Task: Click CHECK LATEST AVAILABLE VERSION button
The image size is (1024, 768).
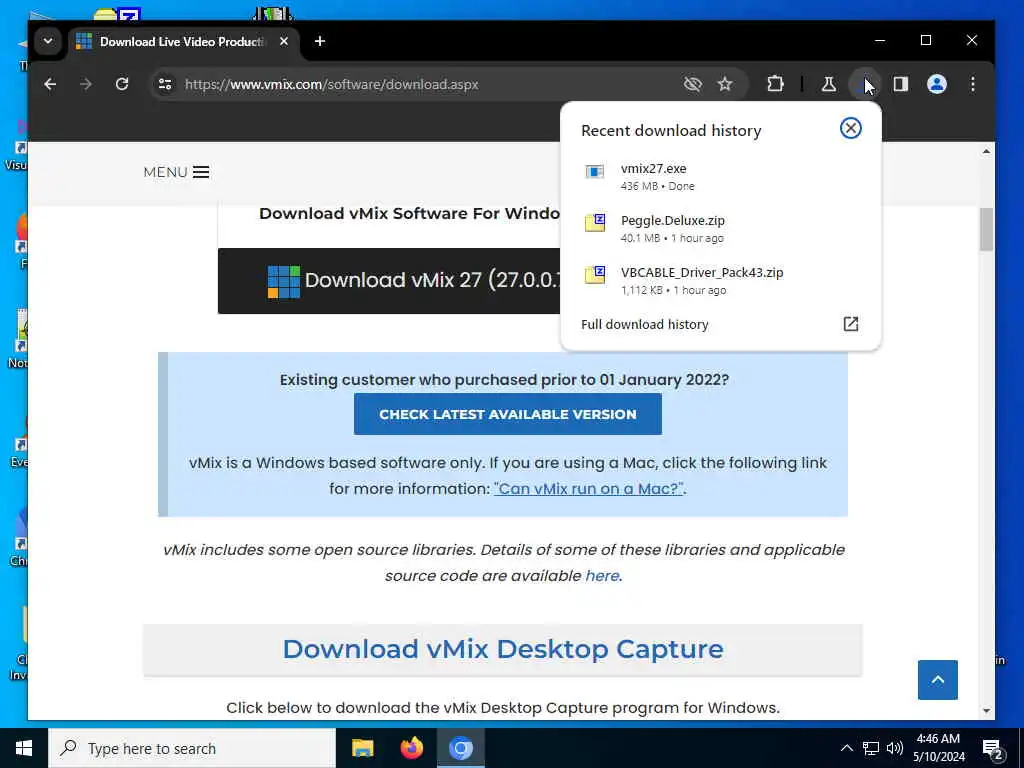Action: tap(507, 414)
